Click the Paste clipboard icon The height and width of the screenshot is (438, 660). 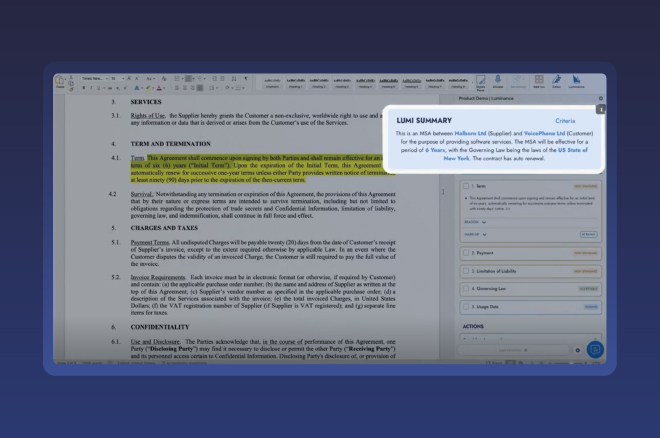click(x=59, y=80)
